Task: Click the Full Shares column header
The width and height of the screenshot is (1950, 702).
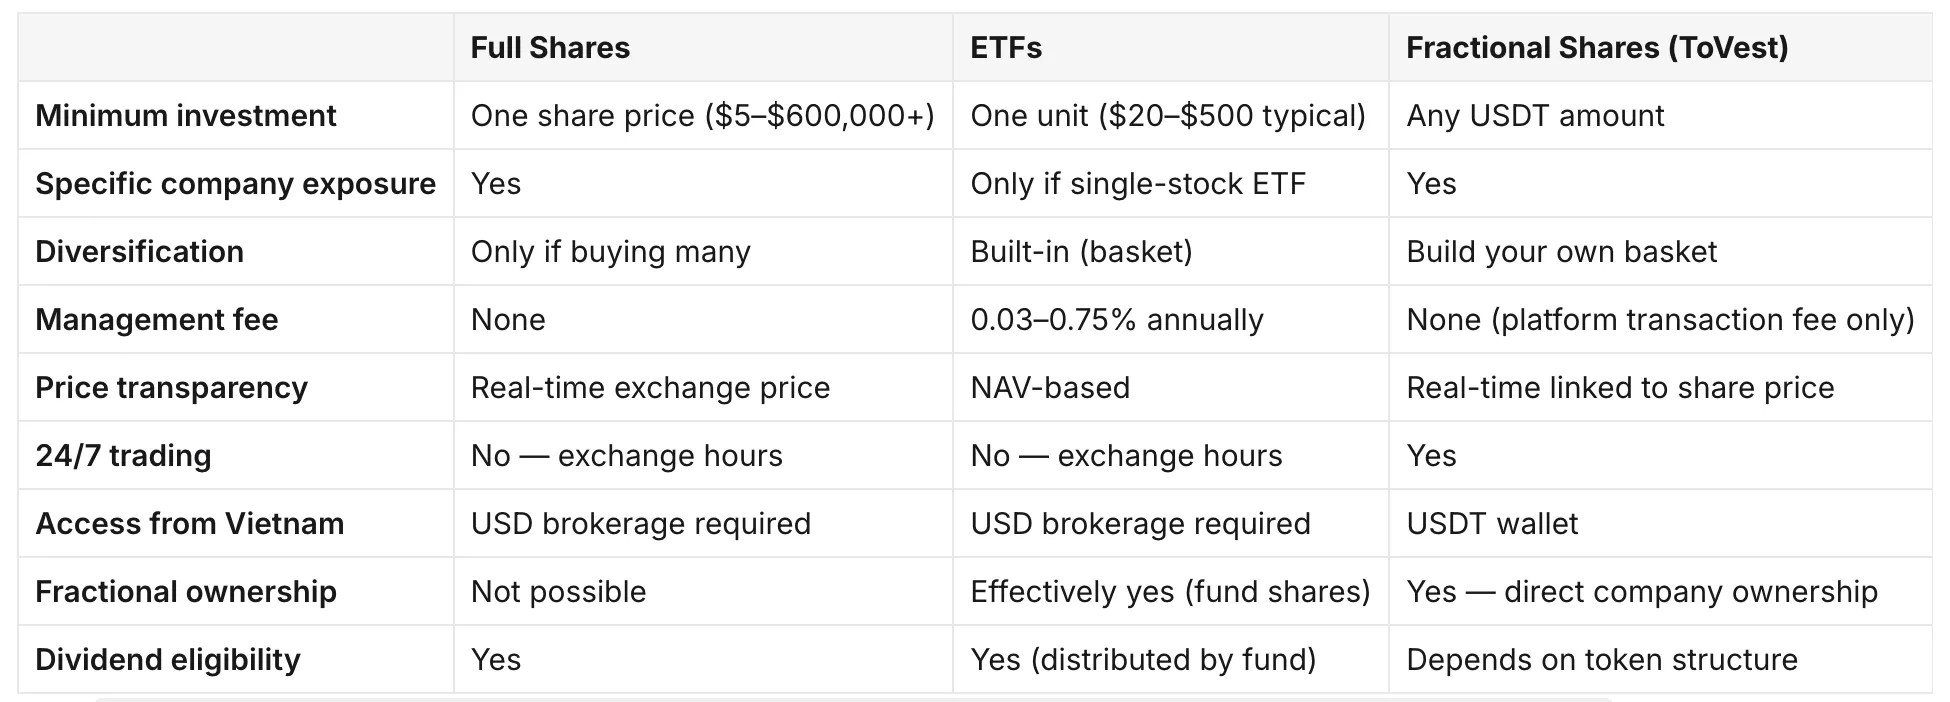Action: click(550, 48)
